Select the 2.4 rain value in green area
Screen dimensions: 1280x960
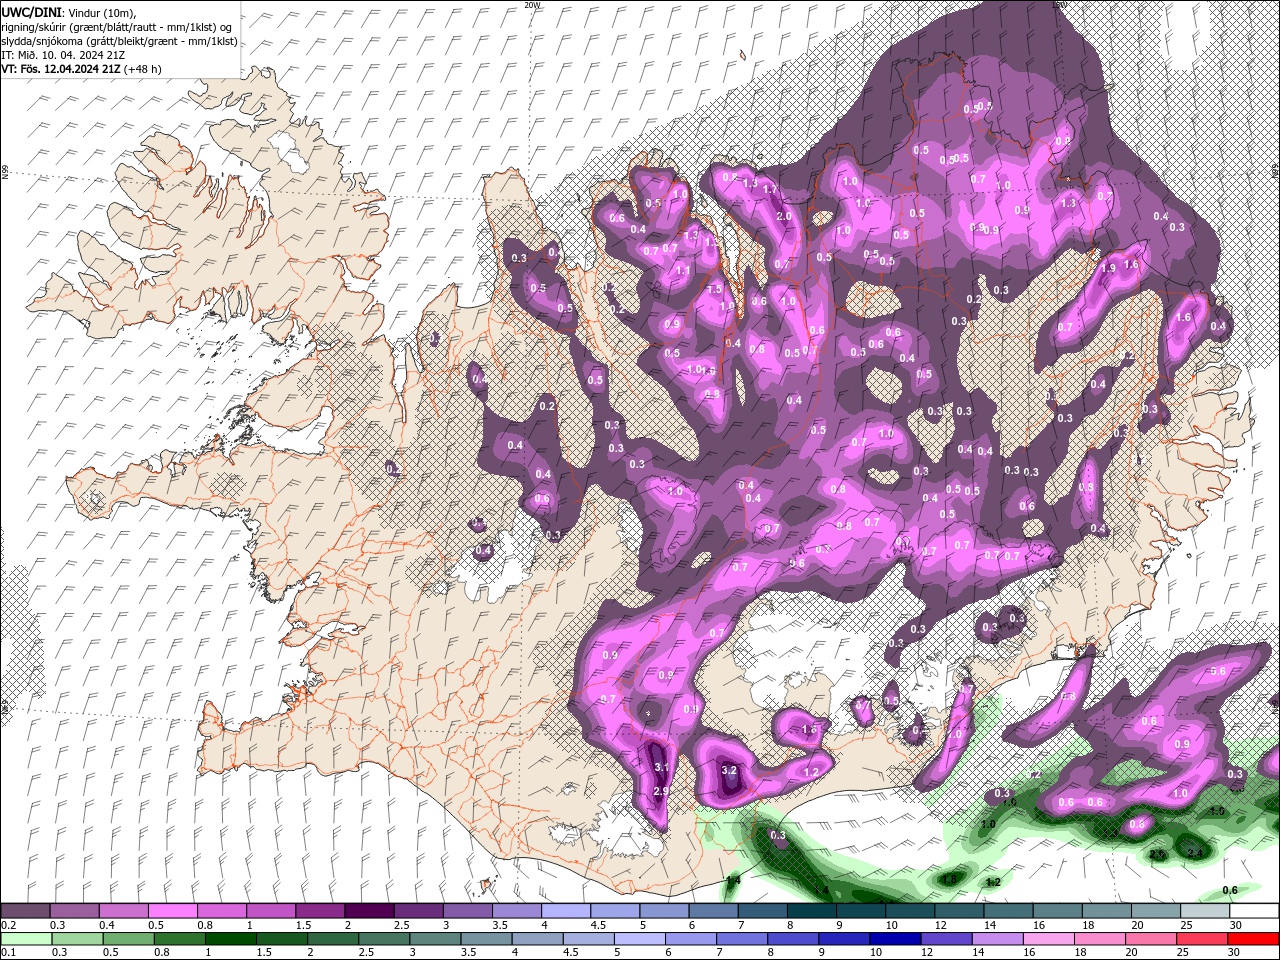pyautogui.click(x=1194, y=852)
